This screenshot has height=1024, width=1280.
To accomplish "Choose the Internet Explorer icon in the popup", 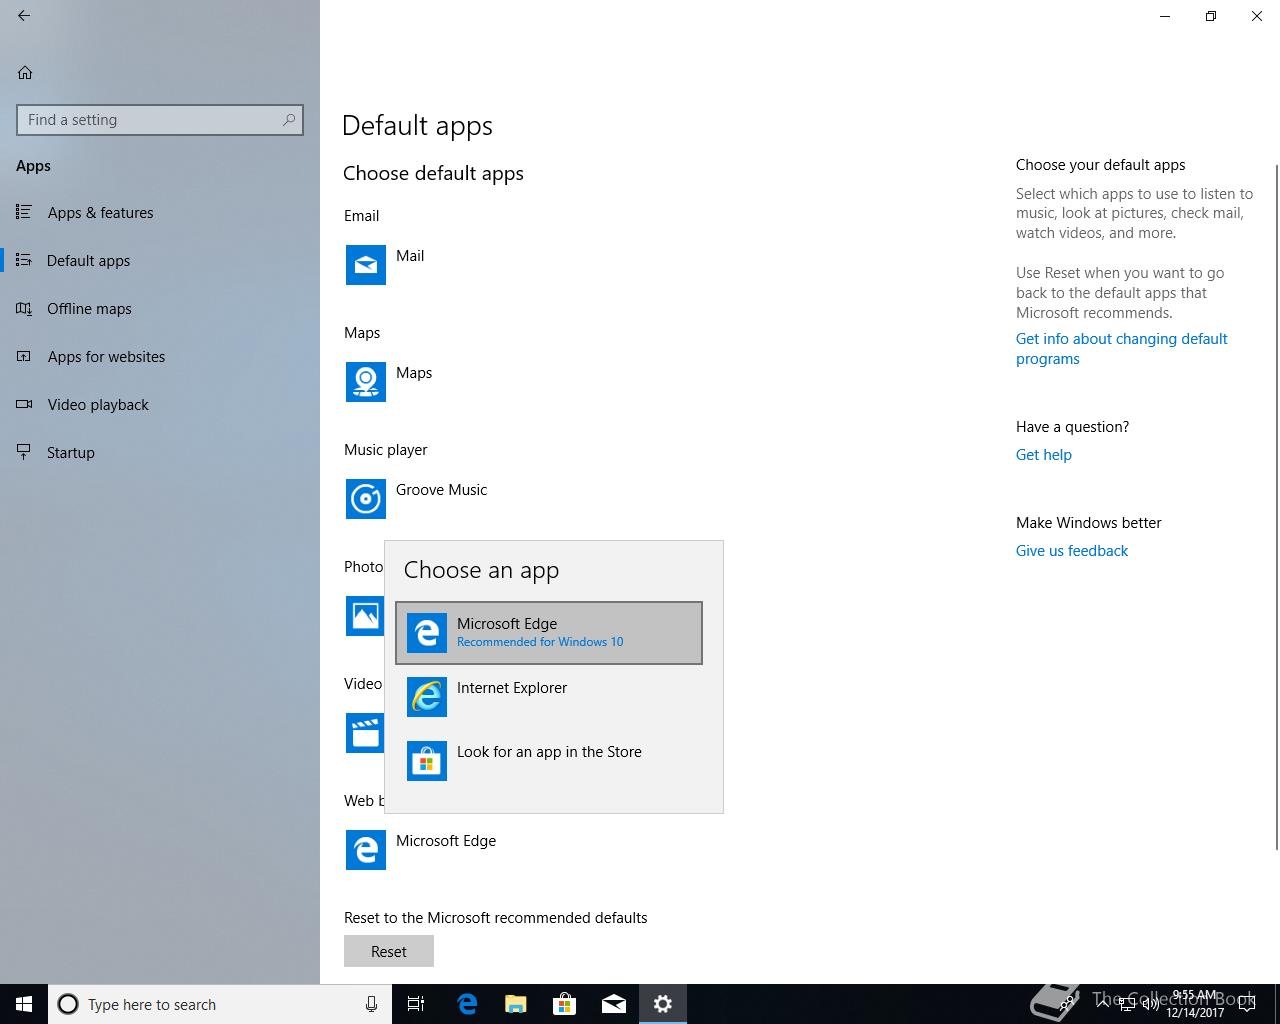I will pyautogui.click(x=427, y=697).
